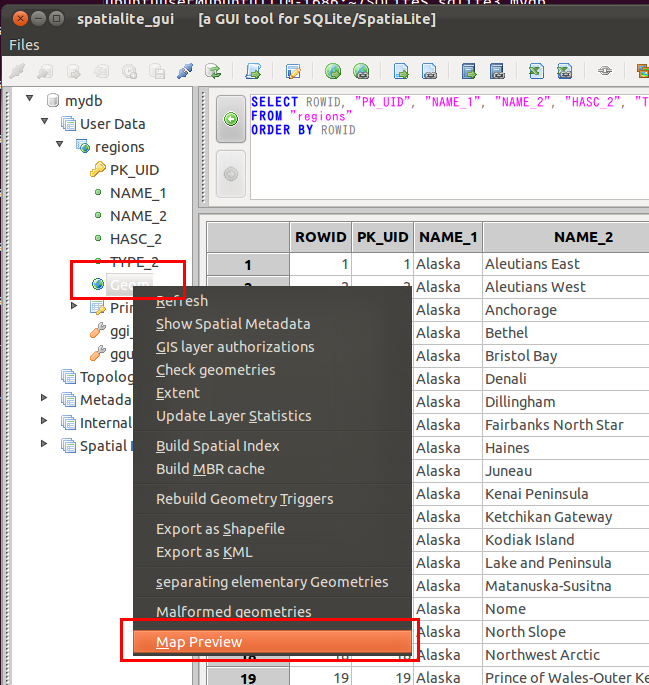This screenshot has width=649, height=685.
Task: Expand the Metadata tree node
Action: click(44, 398)
